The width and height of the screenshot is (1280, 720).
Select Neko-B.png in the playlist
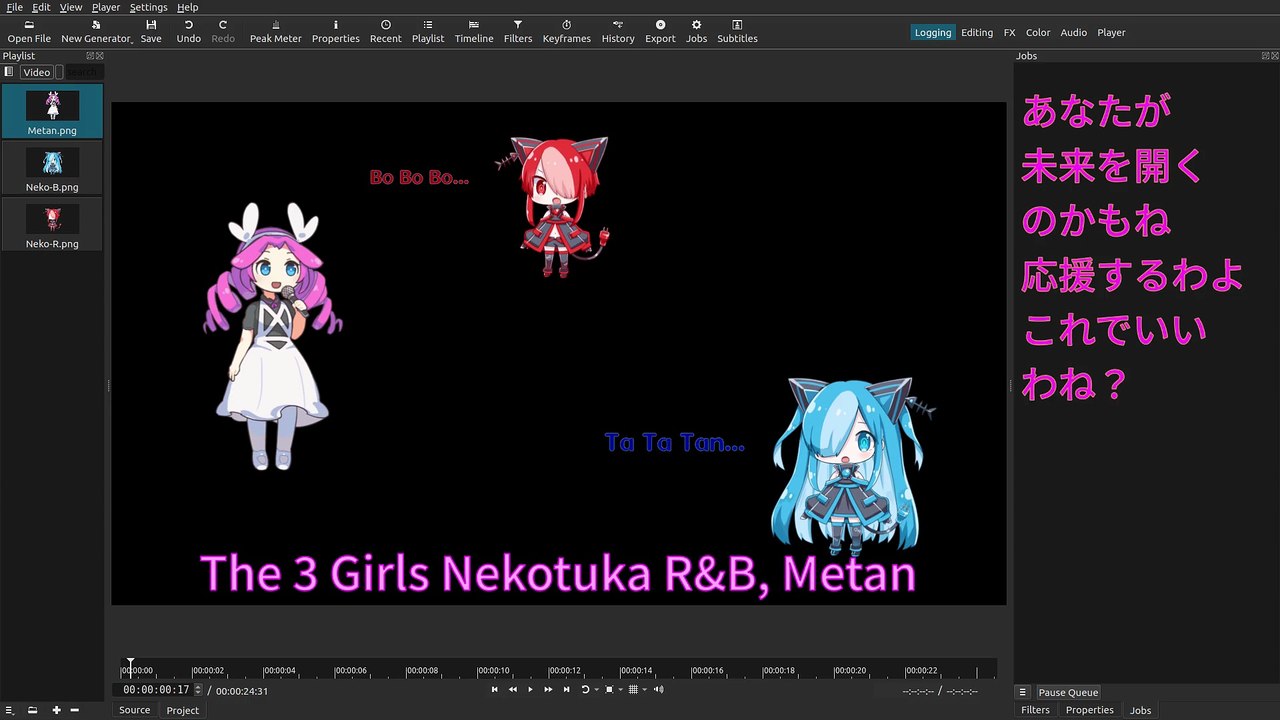(x=52, y=168)
